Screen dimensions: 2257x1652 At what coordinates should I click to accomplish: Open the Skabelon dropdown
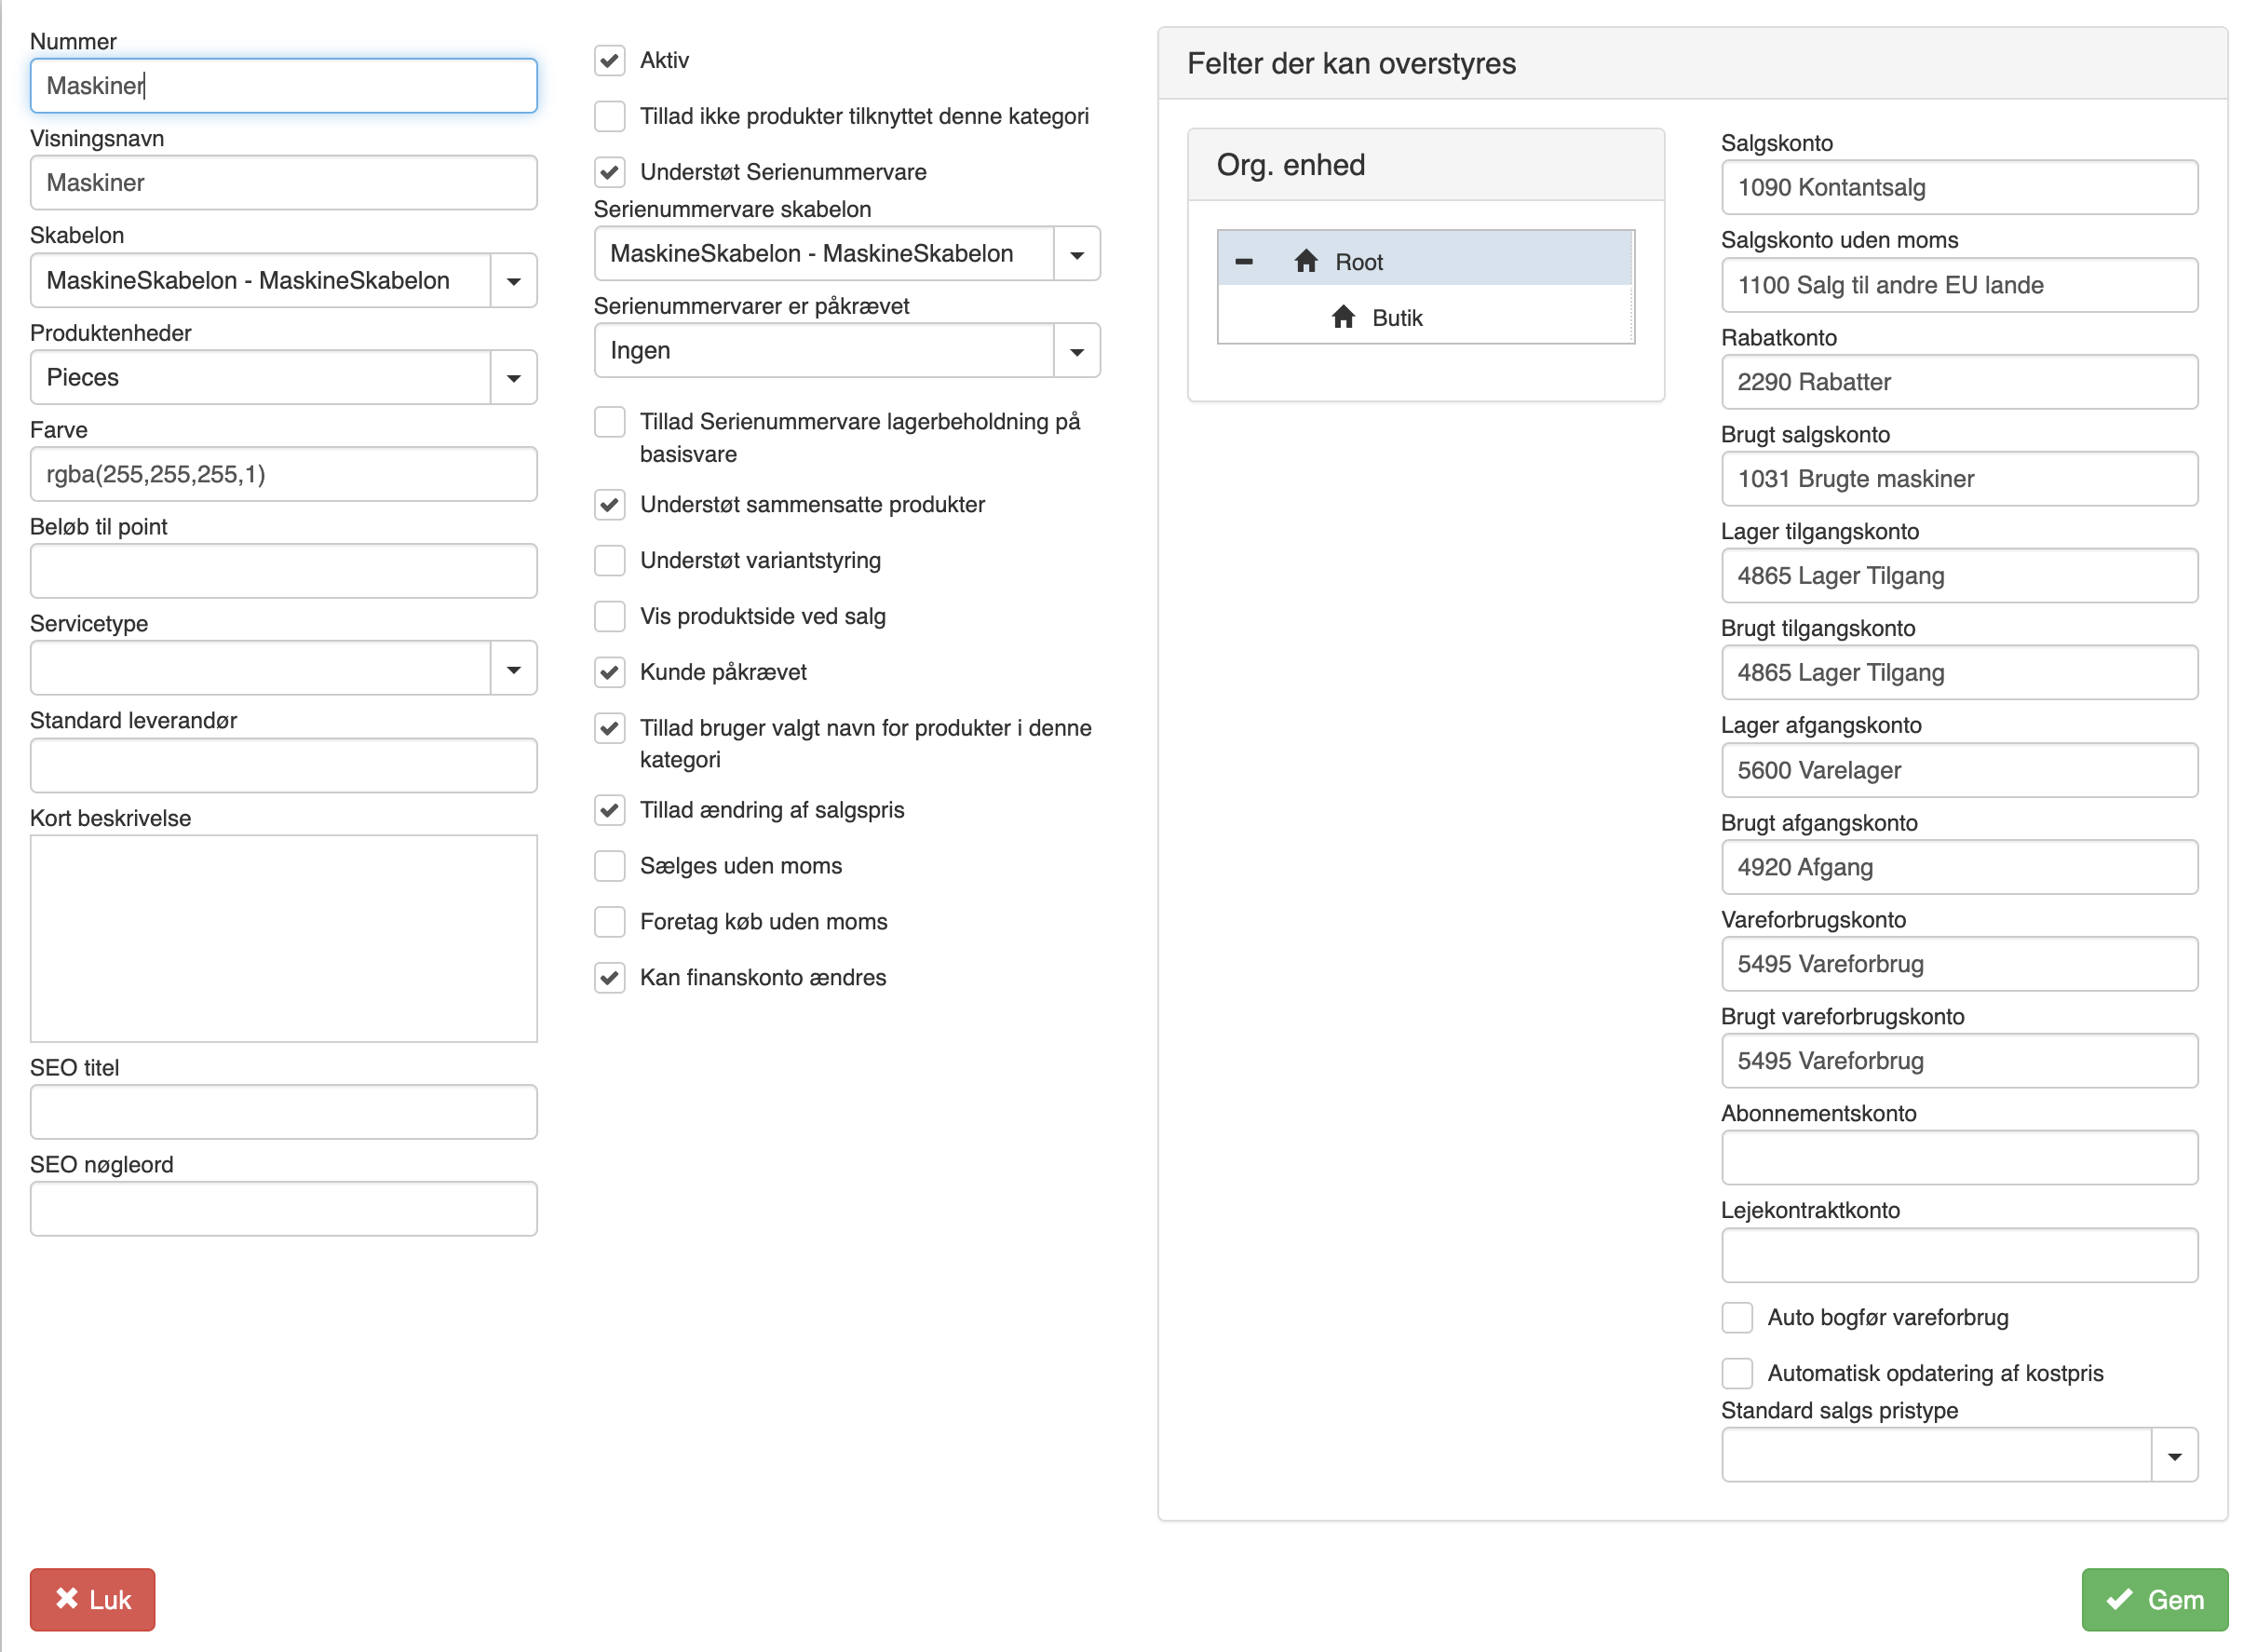point(514,280)
